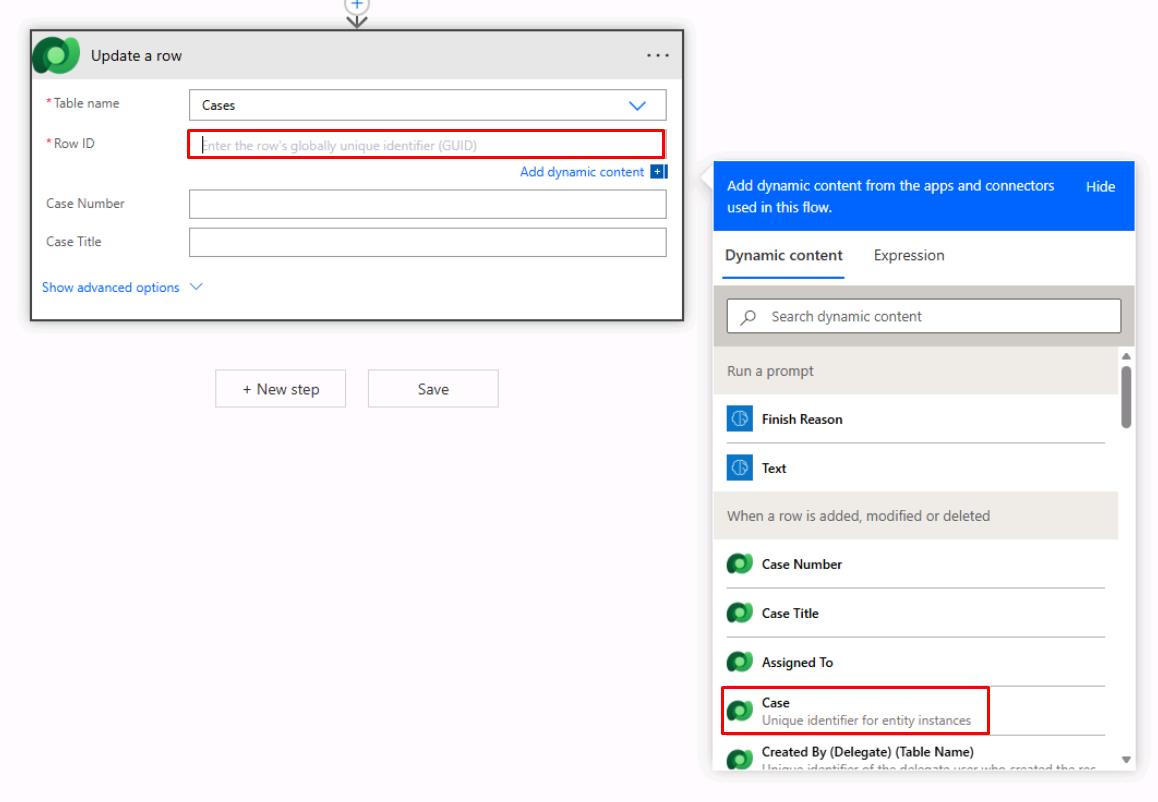Click the New step button
The image size is (1158, 802).
[x=281, y=389]
